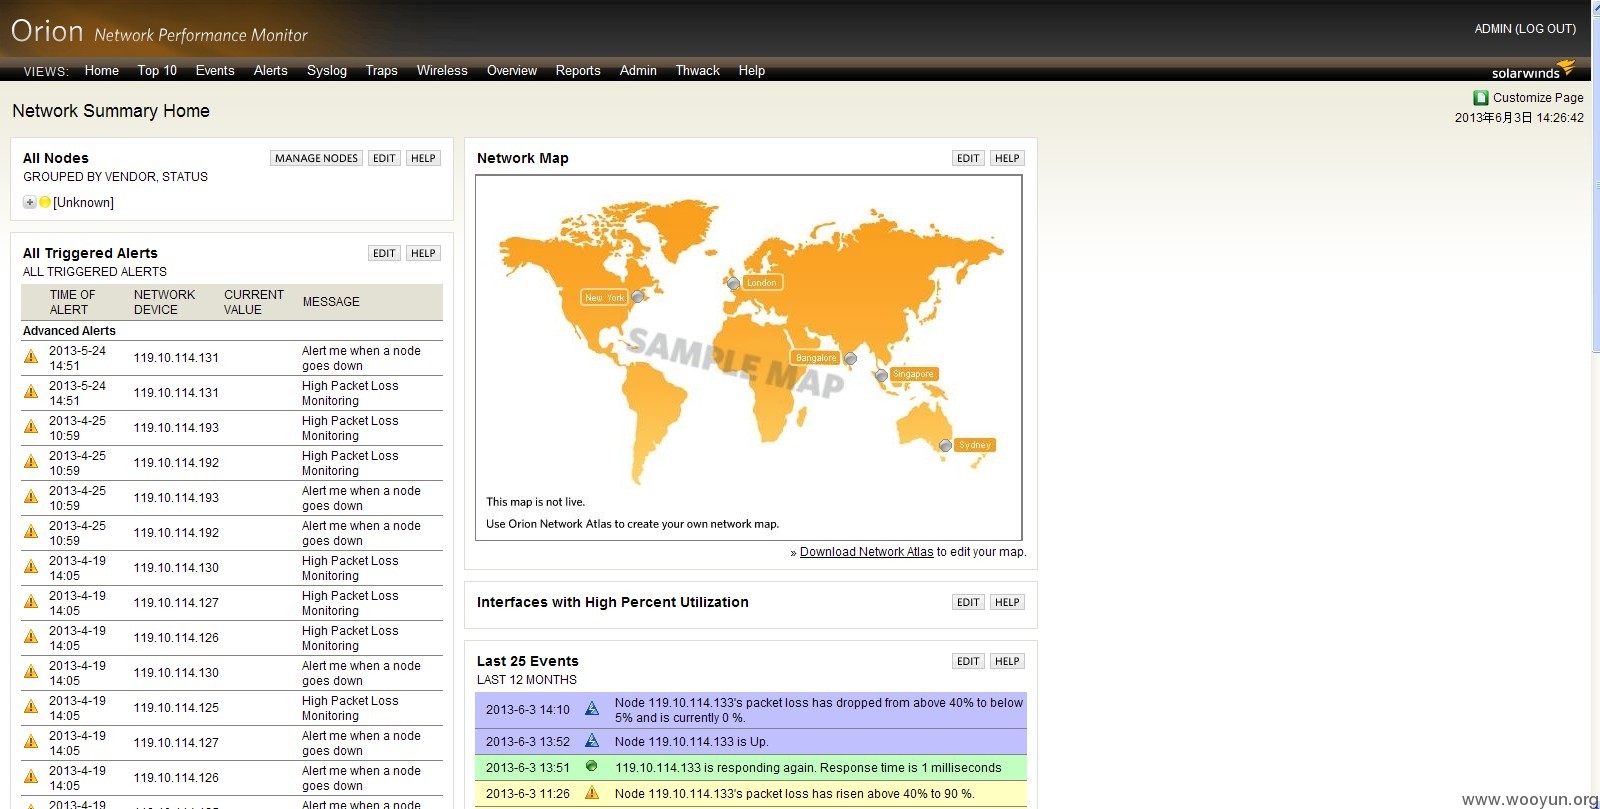Click the London map node marker
The image size is (1600, 809).
tap(734, 283)
